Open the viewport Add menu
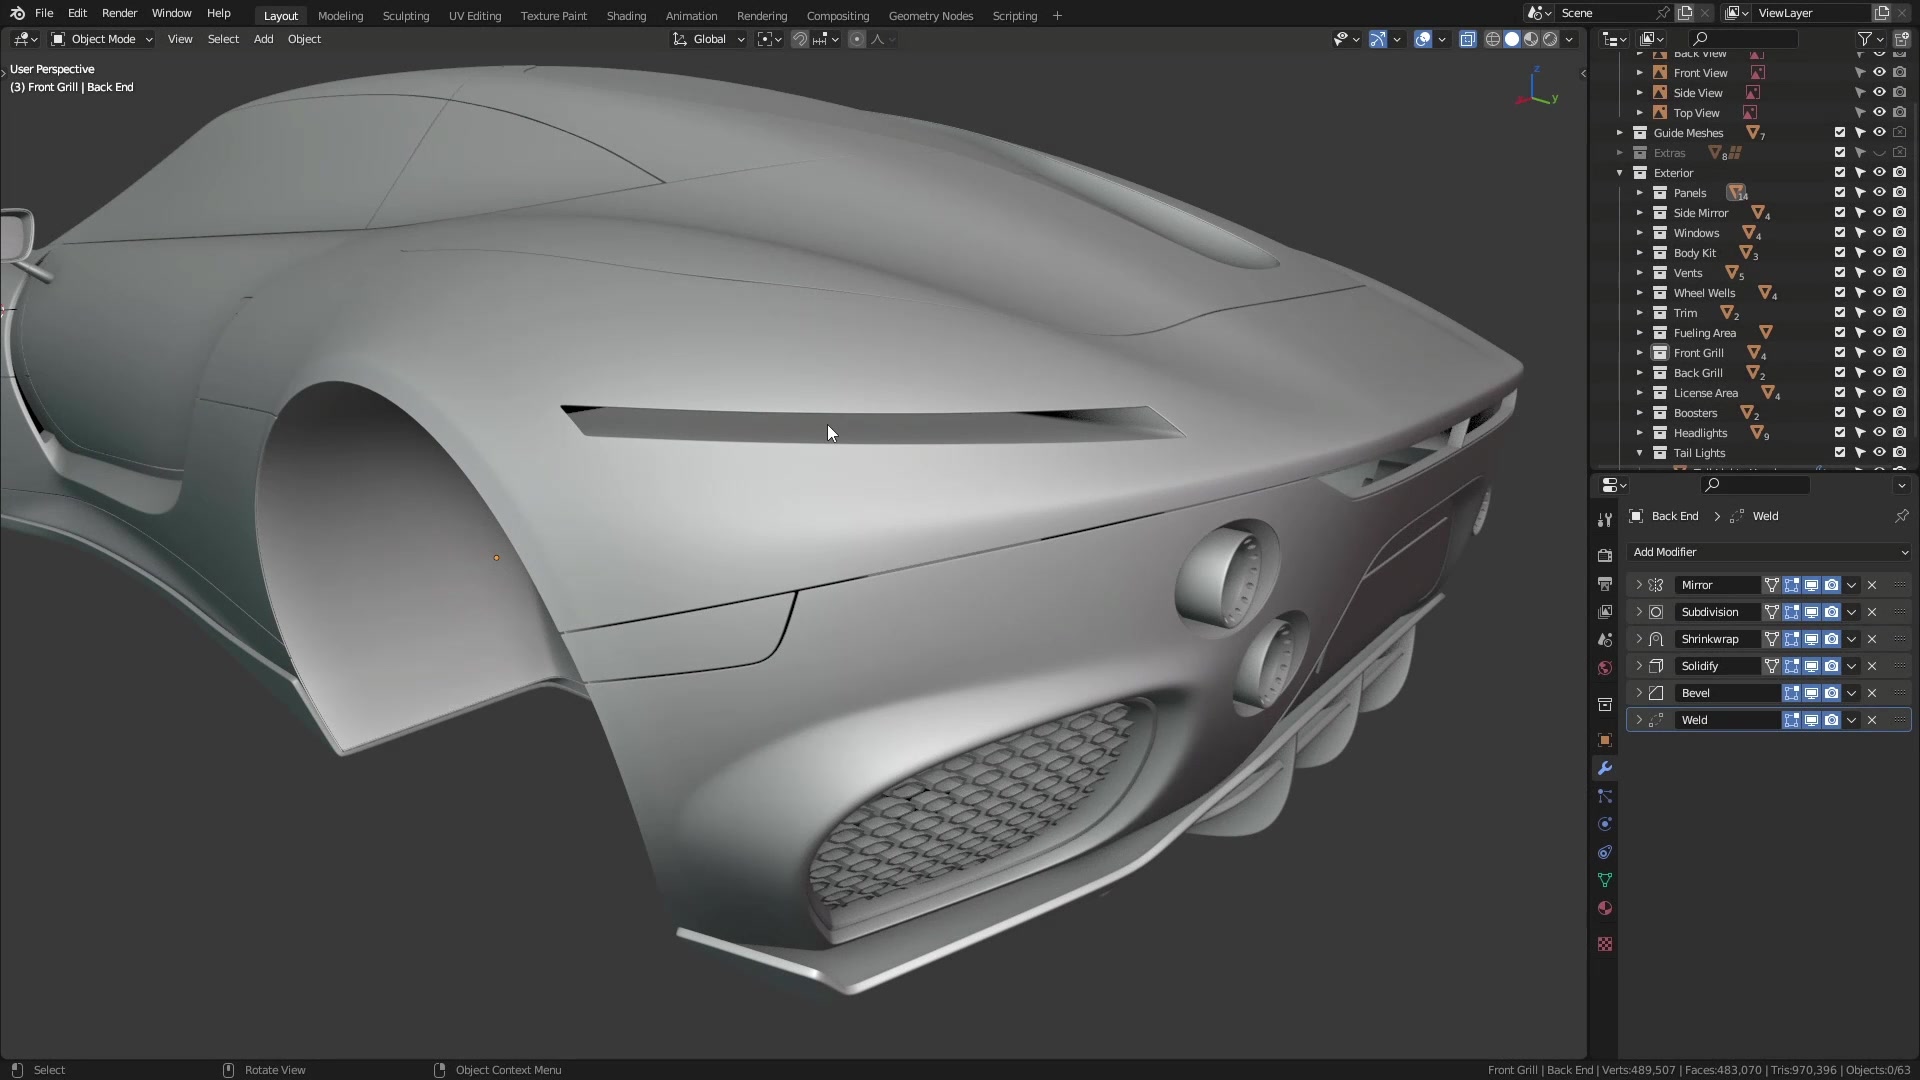This screenshot has width=1920, height=1080. (x=263, y=39)
